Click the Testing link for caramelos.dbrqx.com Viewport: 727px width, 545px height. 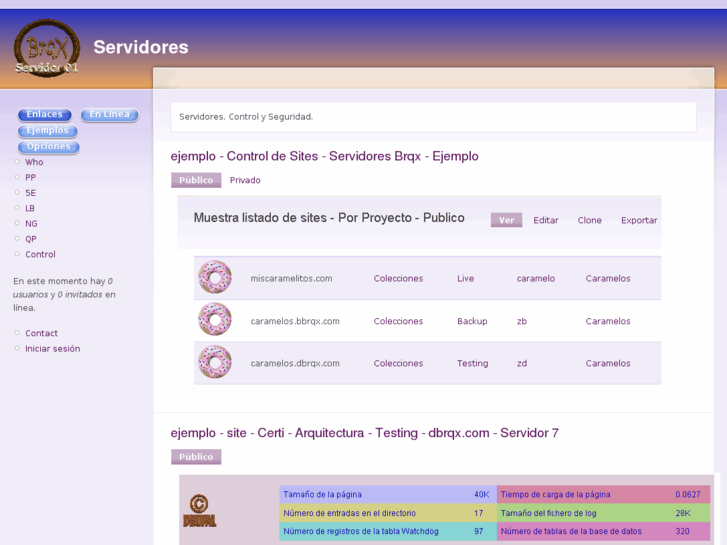(x=472, y=364)
